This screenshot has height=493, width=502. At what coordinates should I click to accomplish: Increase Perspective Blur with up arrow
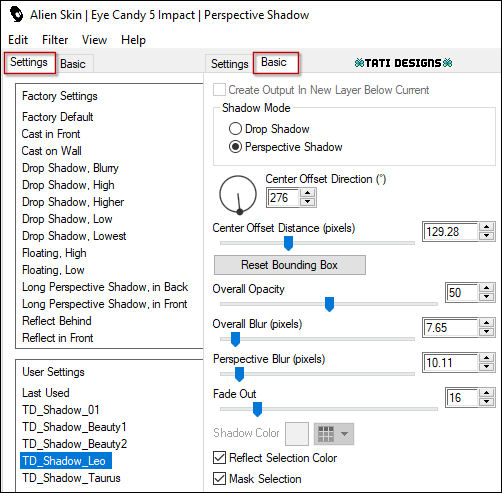point(487,358)
